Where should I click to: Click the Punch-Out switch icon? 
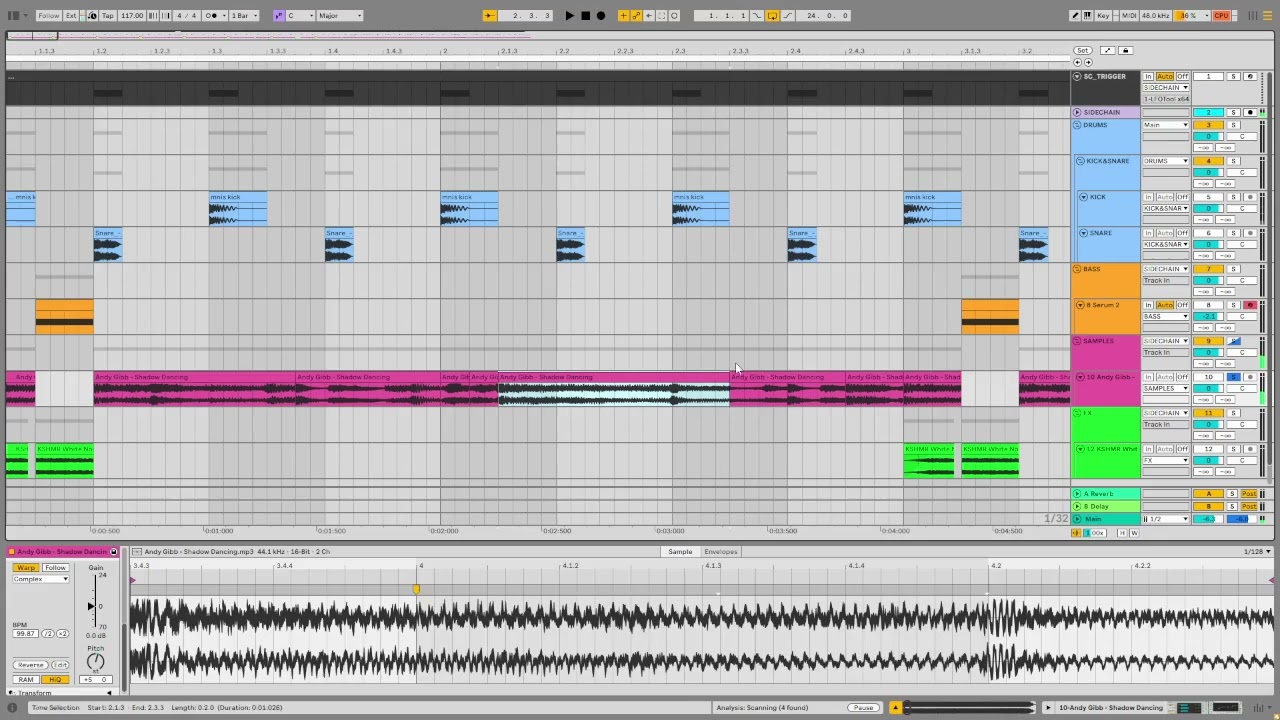click(x=787, y=15)
